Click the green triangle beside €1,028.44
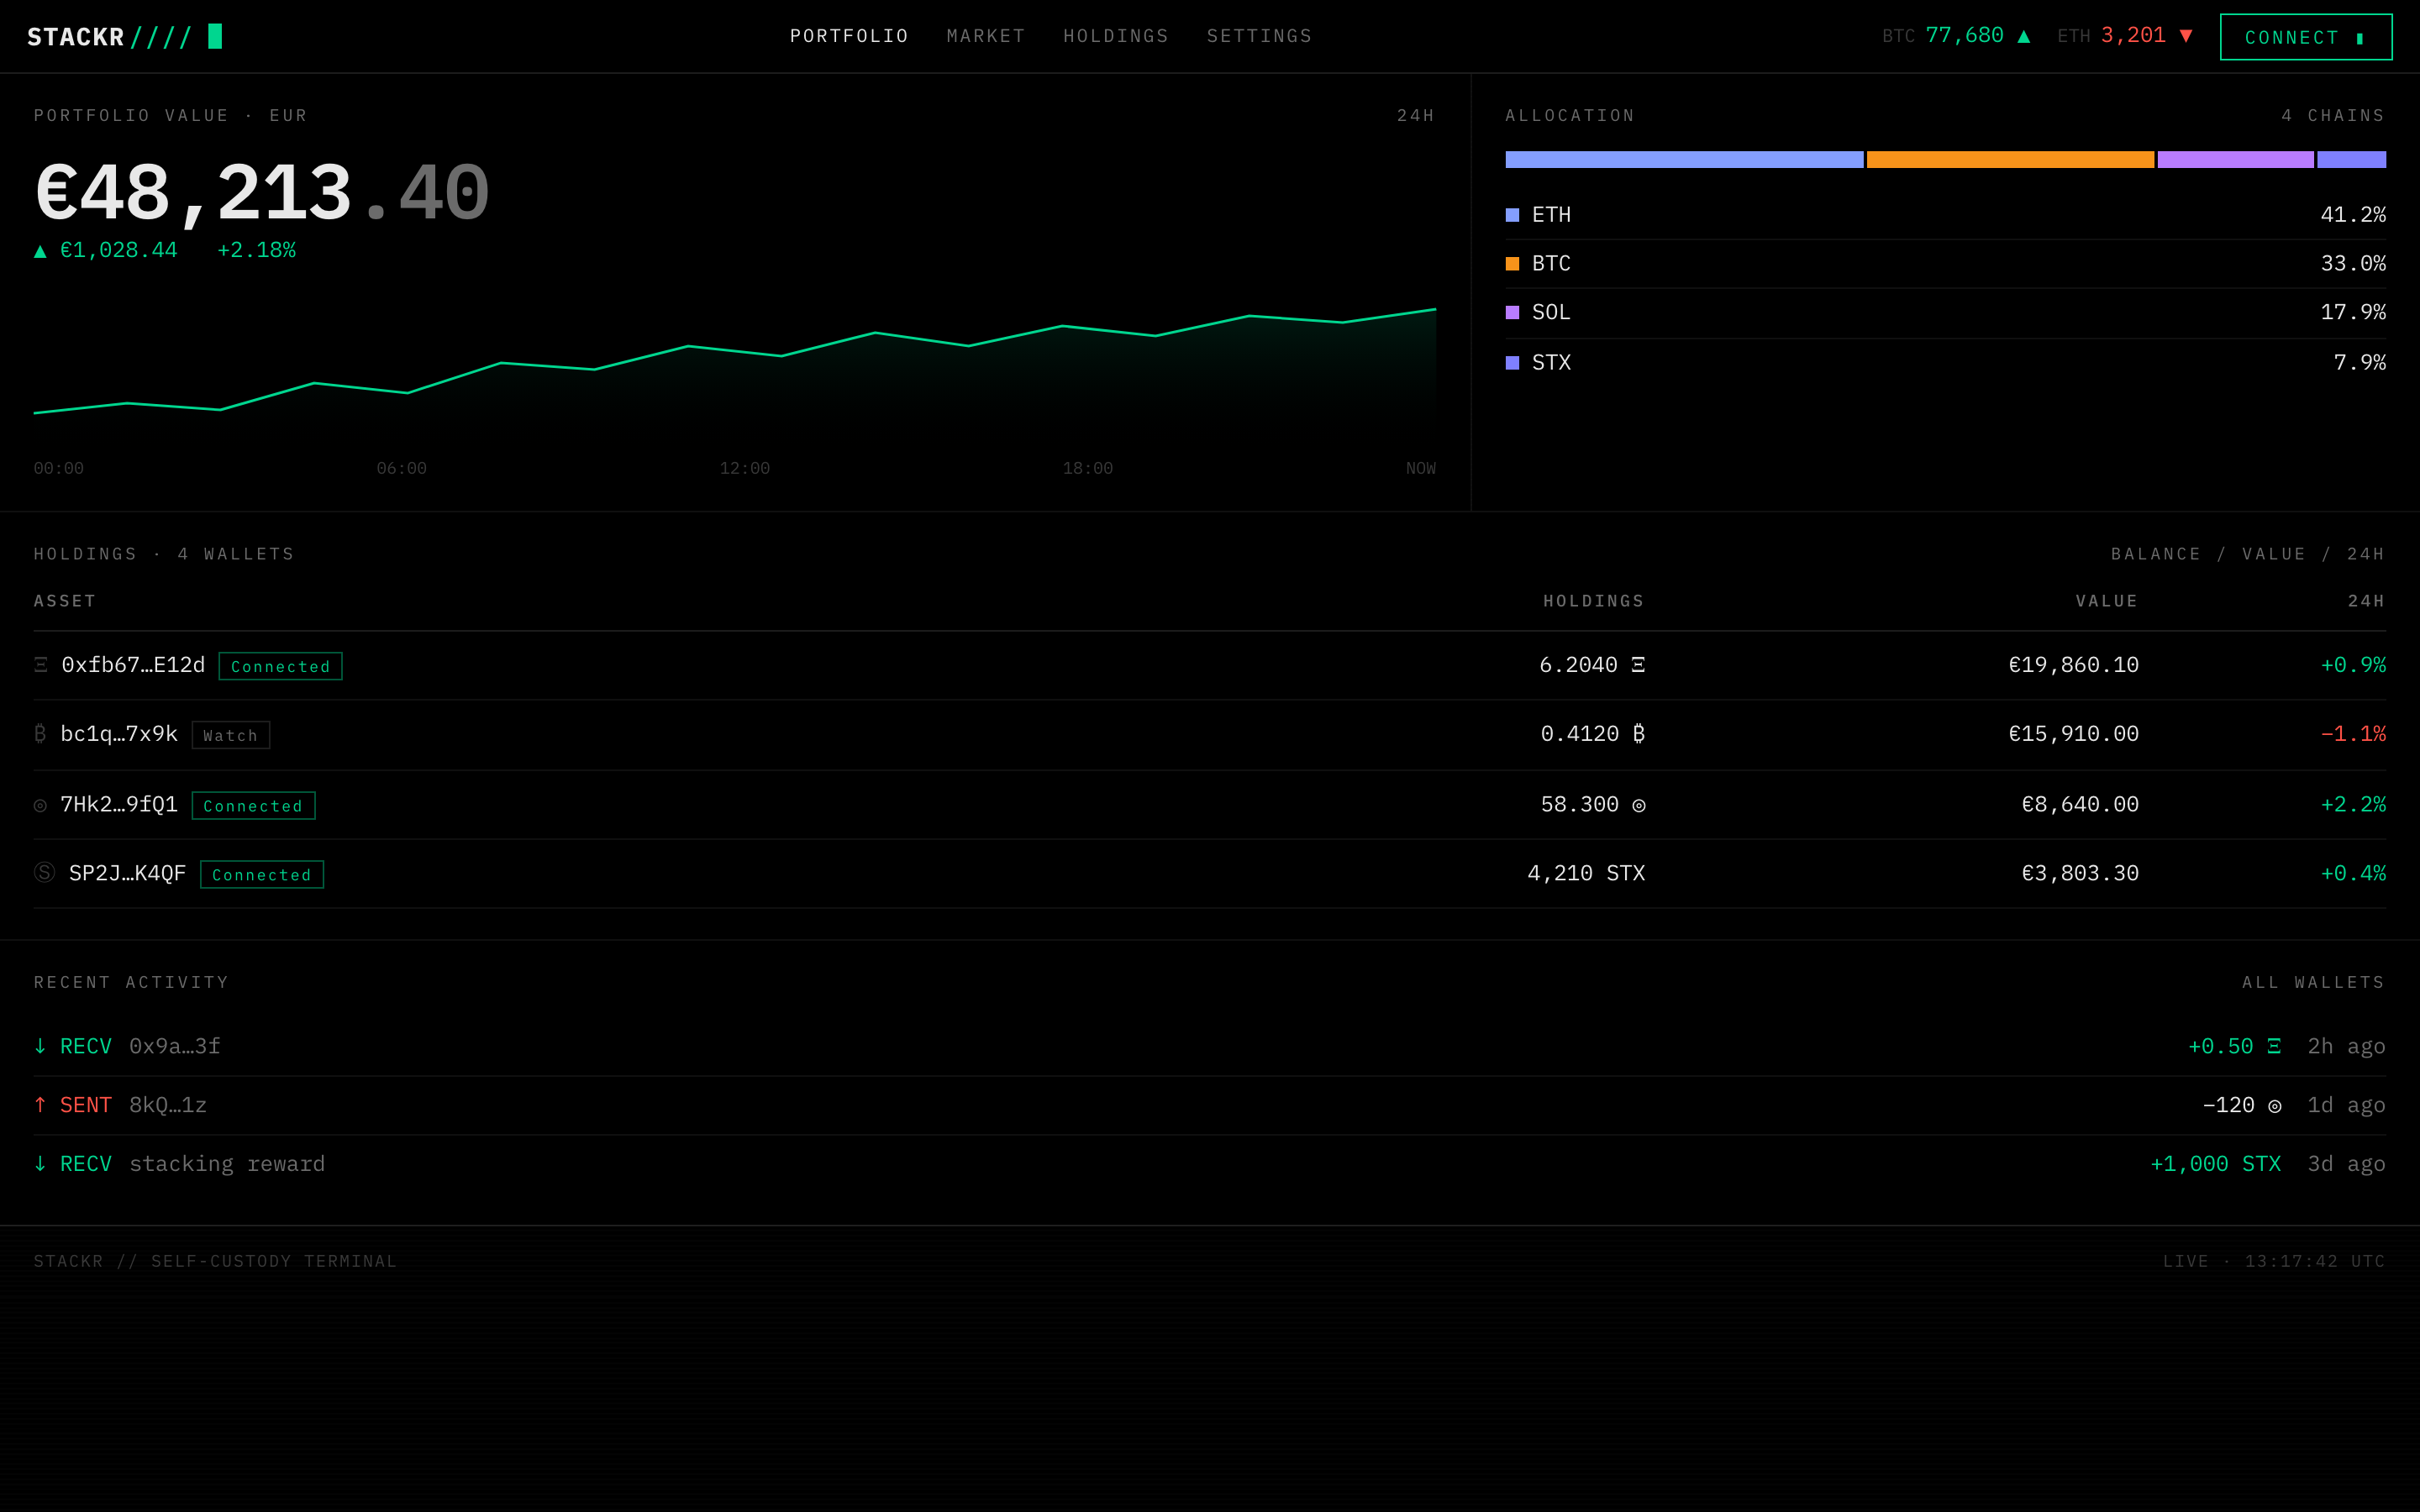Viewport: 2420px width, 1512px height. coord(40,251)
